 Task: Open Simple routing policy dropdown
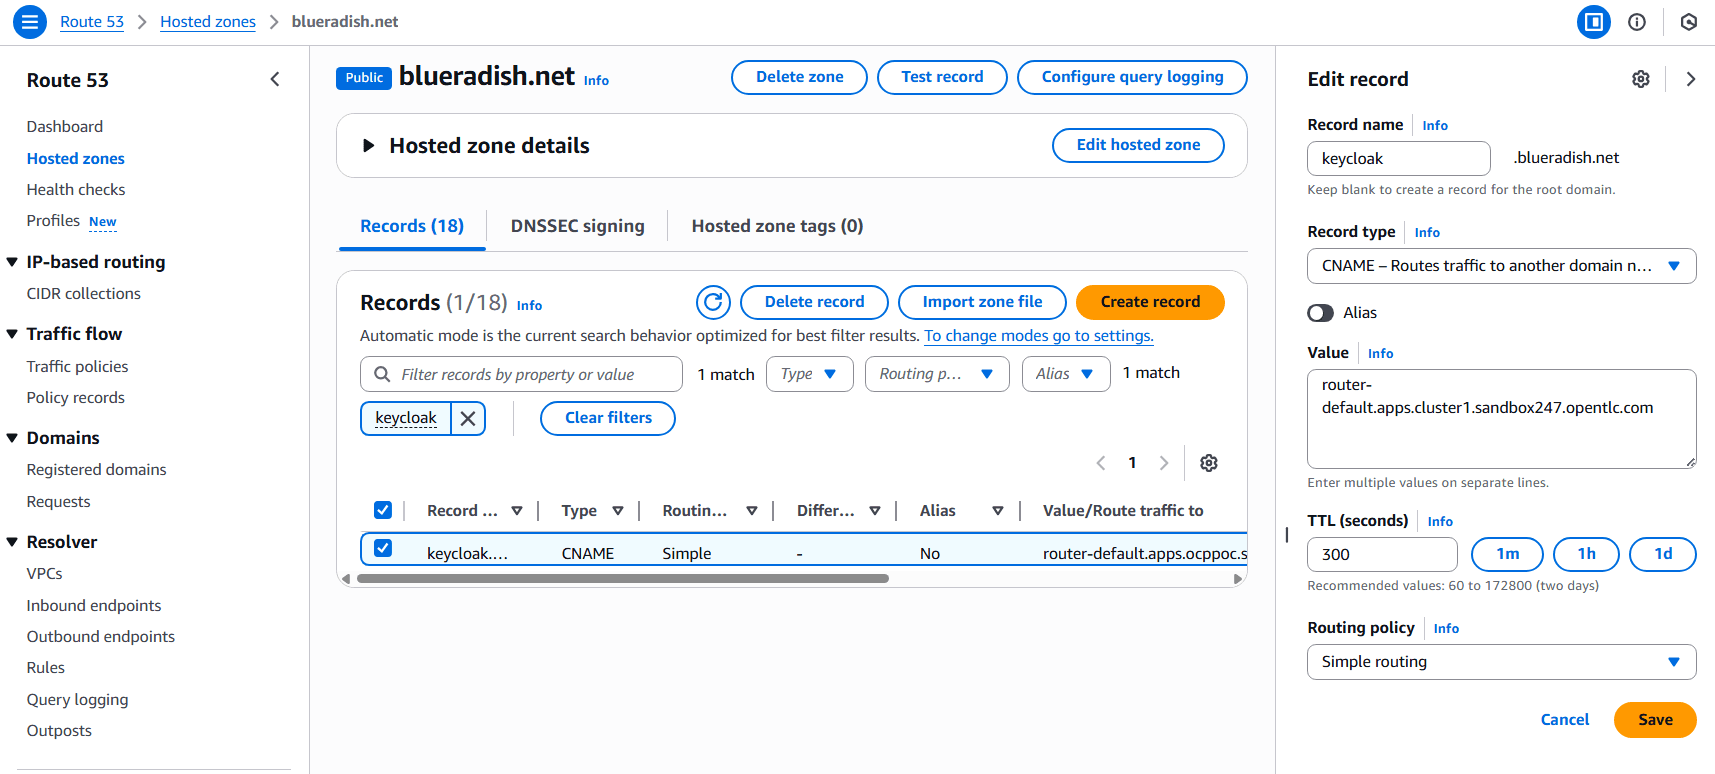(x=1502, y=662)
